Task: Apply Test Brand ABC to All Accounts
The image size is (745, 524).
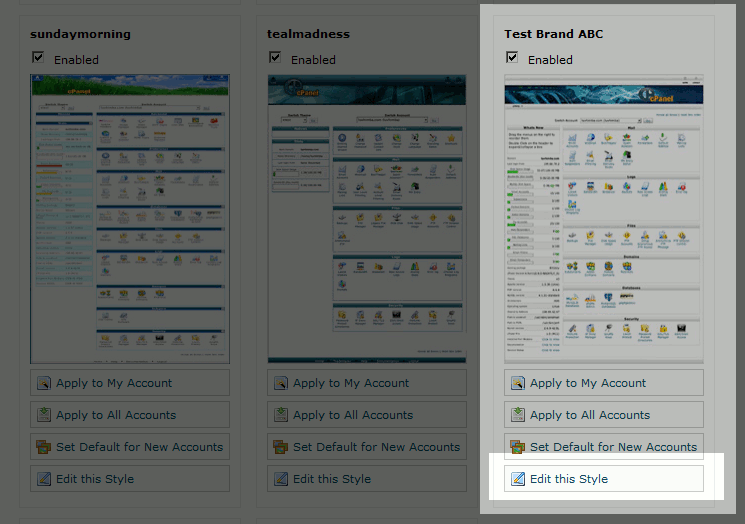Action: click(x=603, y=414)
